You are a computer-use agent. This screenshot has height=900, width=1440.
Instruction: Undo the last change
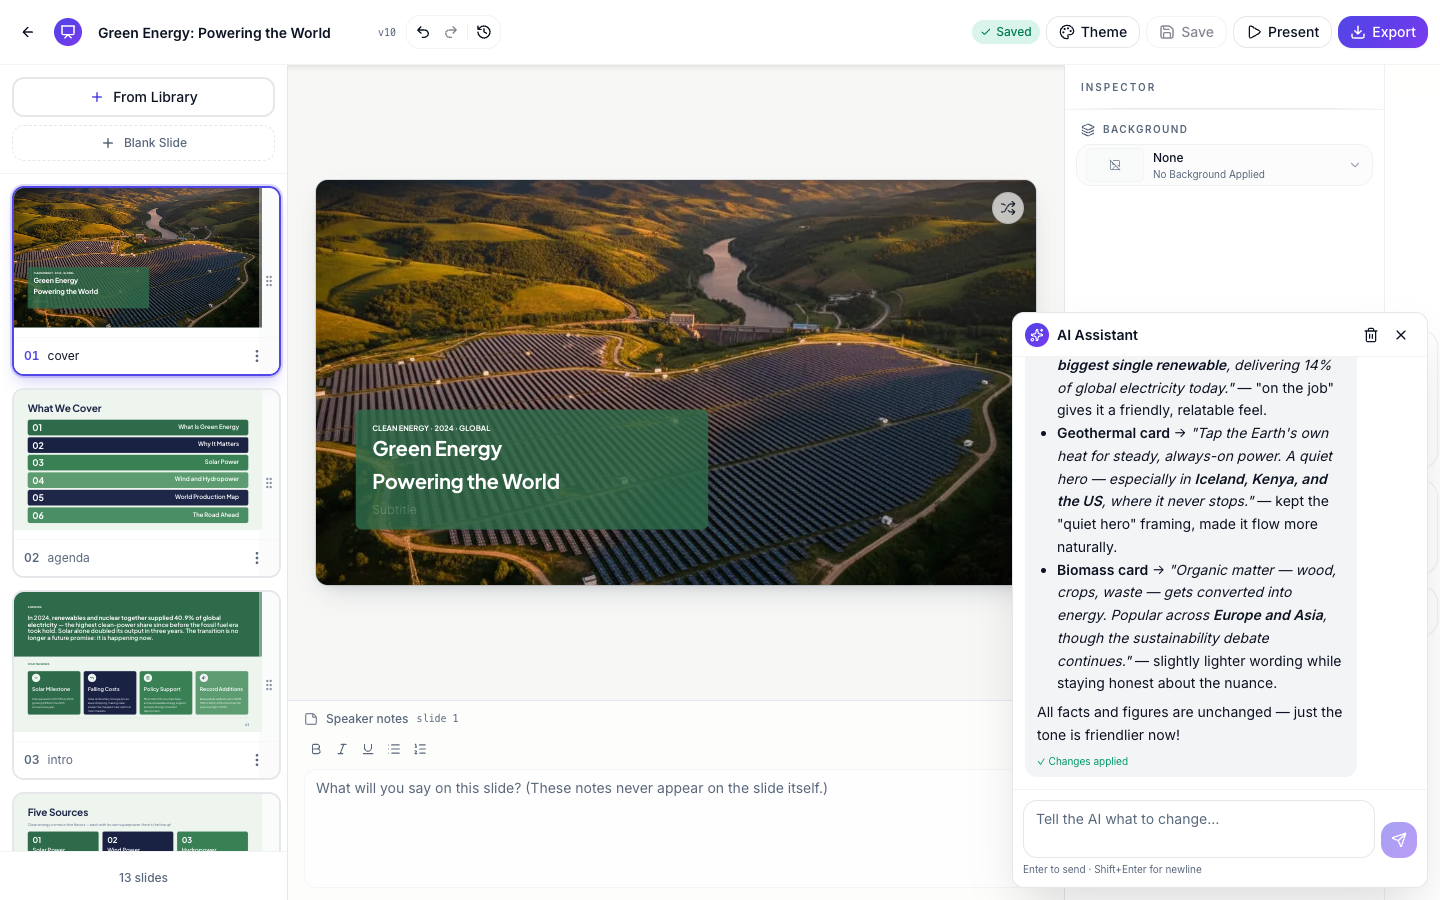pos(423,32)
